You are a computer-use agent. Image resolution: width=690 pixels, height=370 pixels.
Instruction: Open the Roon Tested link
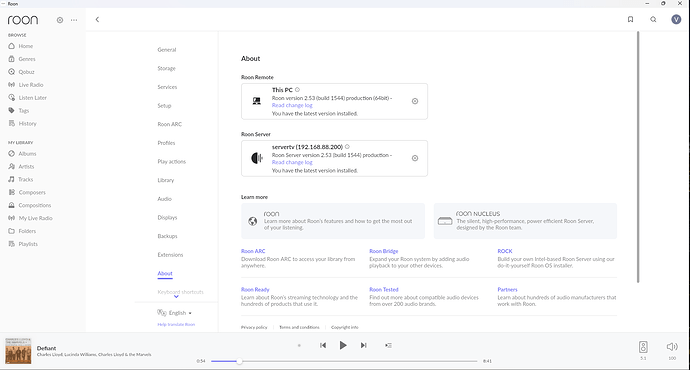coord(384,289)
